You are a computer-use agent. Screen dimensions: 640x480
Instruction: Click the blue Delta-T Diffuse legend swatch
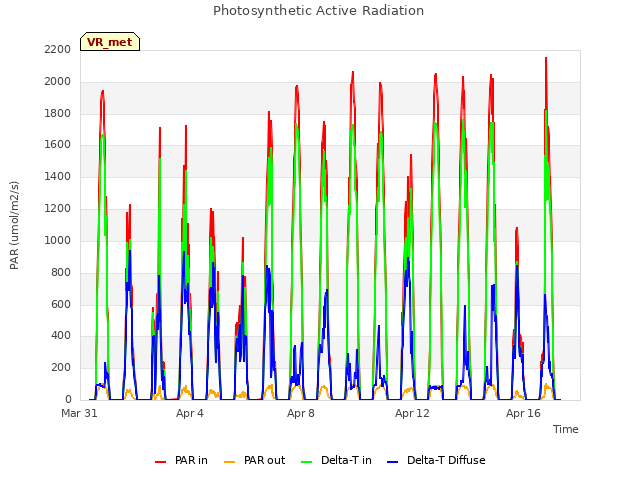point(392,462)
